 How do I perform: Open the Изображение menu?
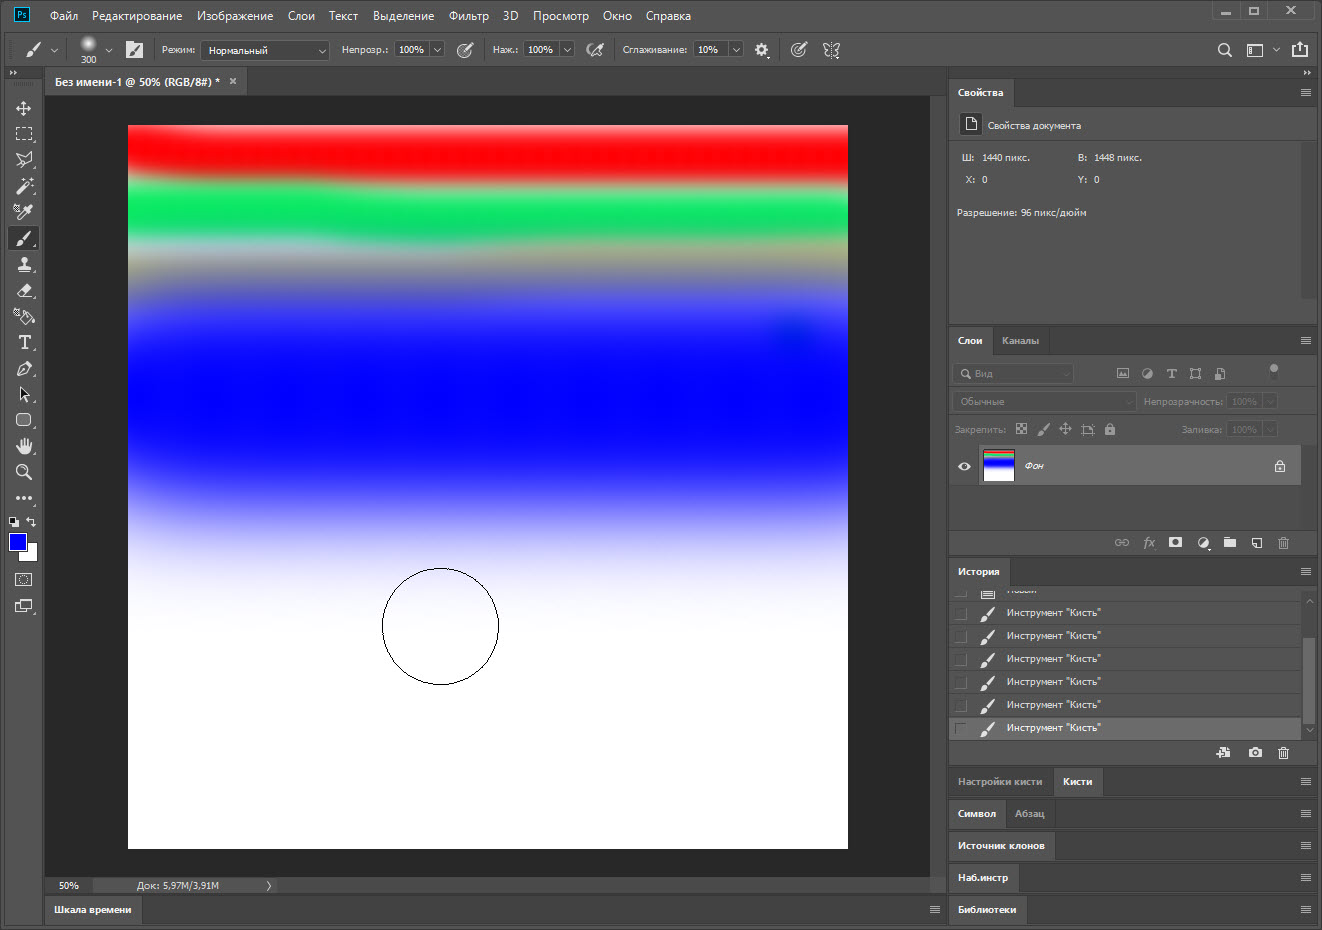pyautogui.click(x=235, y=16)
